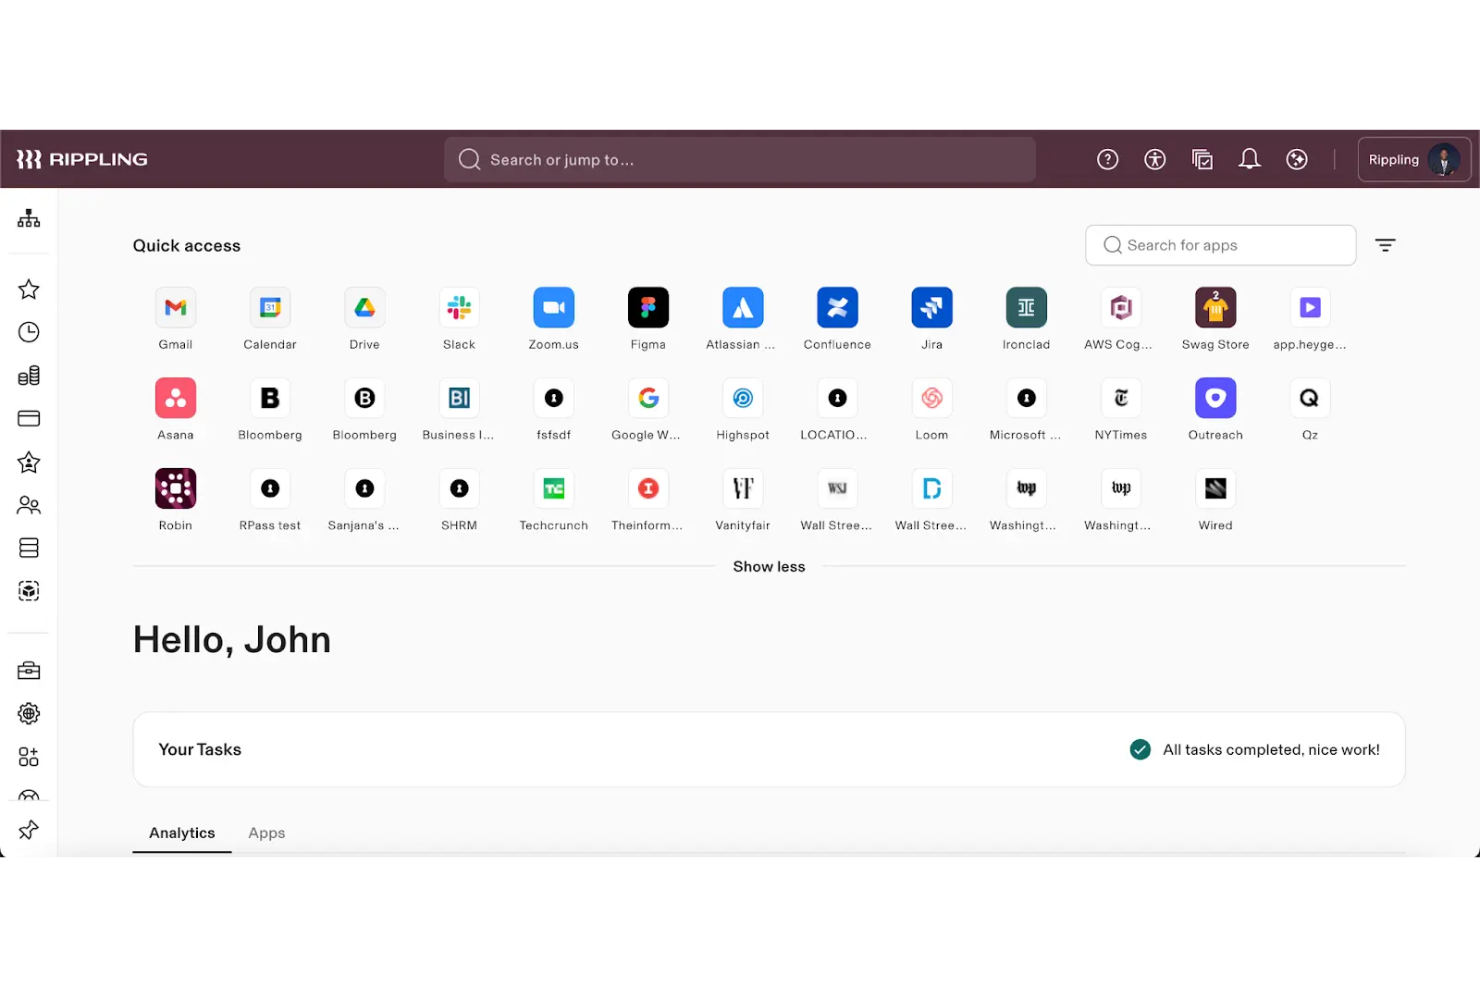The height and width of the screenshot is (987, 1480).
Task: Launch the Highspot app
Action: tap(743, 398)
